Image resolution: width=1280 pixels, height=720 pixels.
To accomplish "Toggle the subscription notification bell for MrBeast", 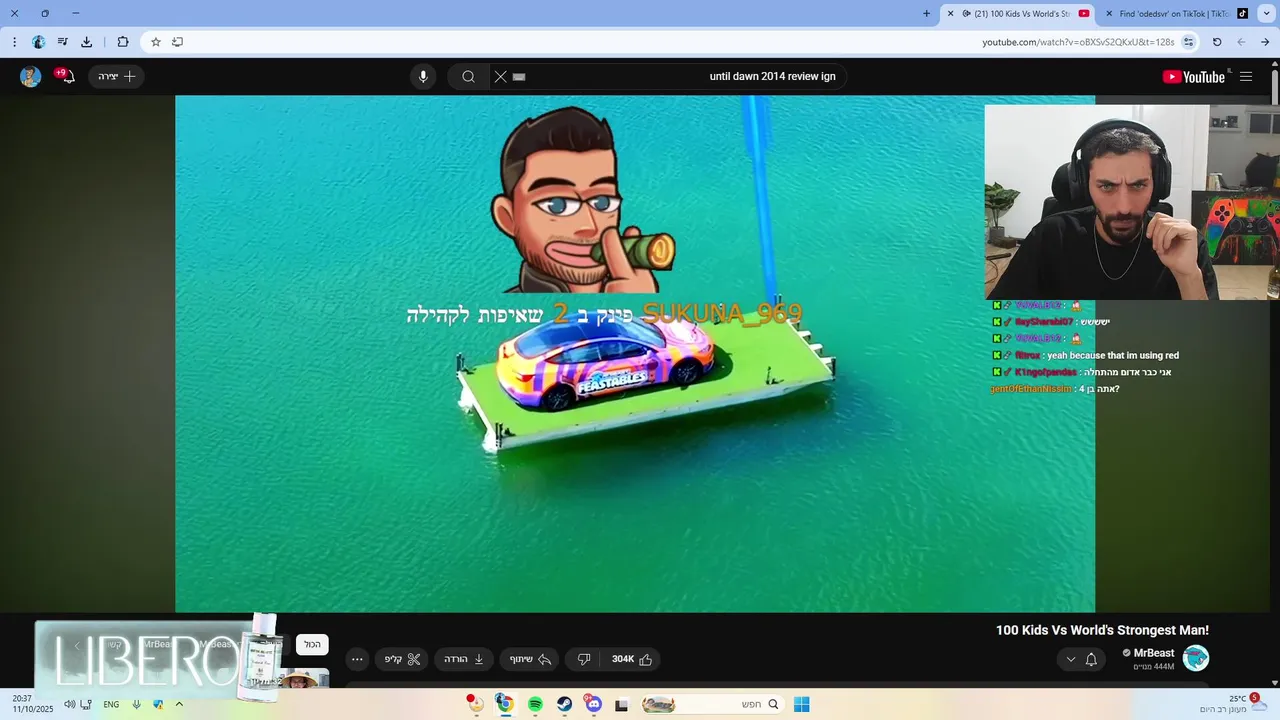I will 1091,659.
